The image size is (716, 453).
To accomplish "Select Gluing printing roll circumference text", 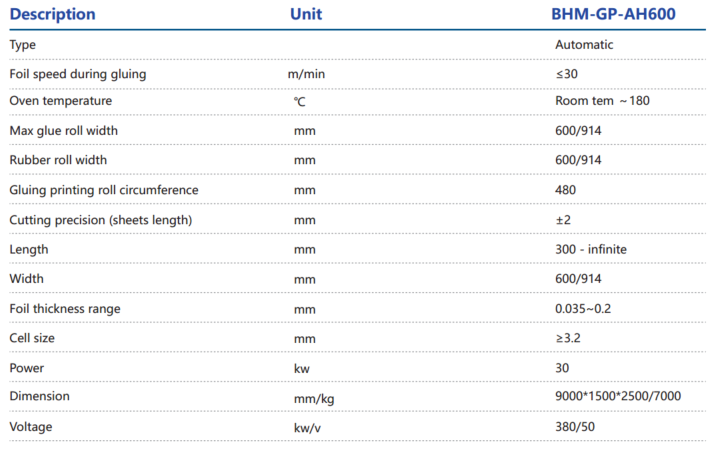I will point(104,190).
